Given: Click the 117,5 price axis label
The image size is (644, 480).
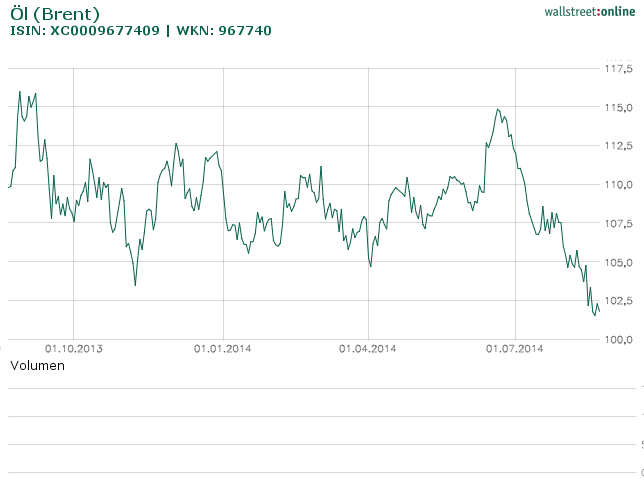Looking at the screenshot, I should point(617,69).
